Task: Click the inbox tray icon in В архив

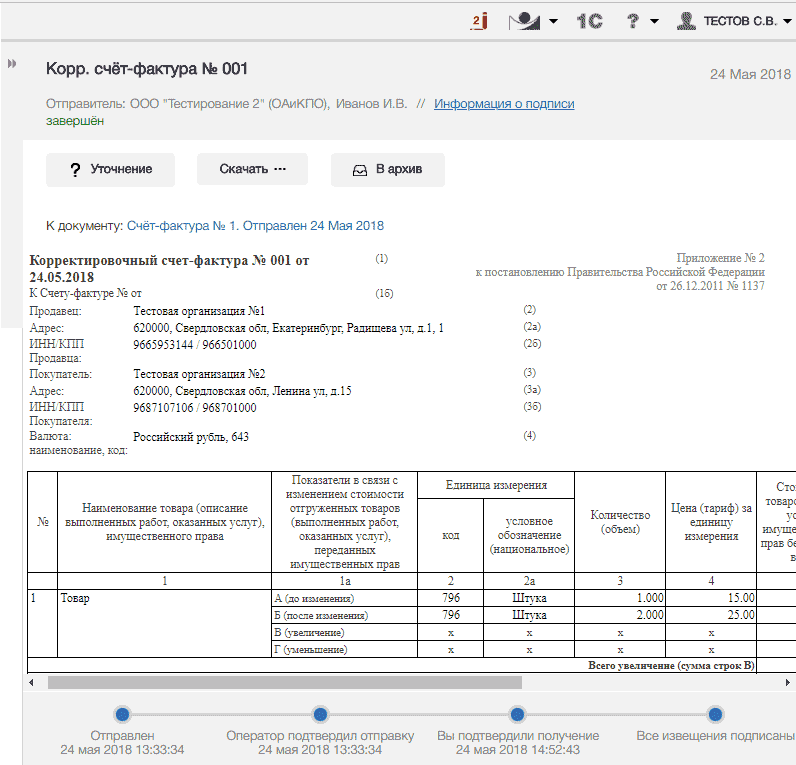Action: tap(359, 171)
